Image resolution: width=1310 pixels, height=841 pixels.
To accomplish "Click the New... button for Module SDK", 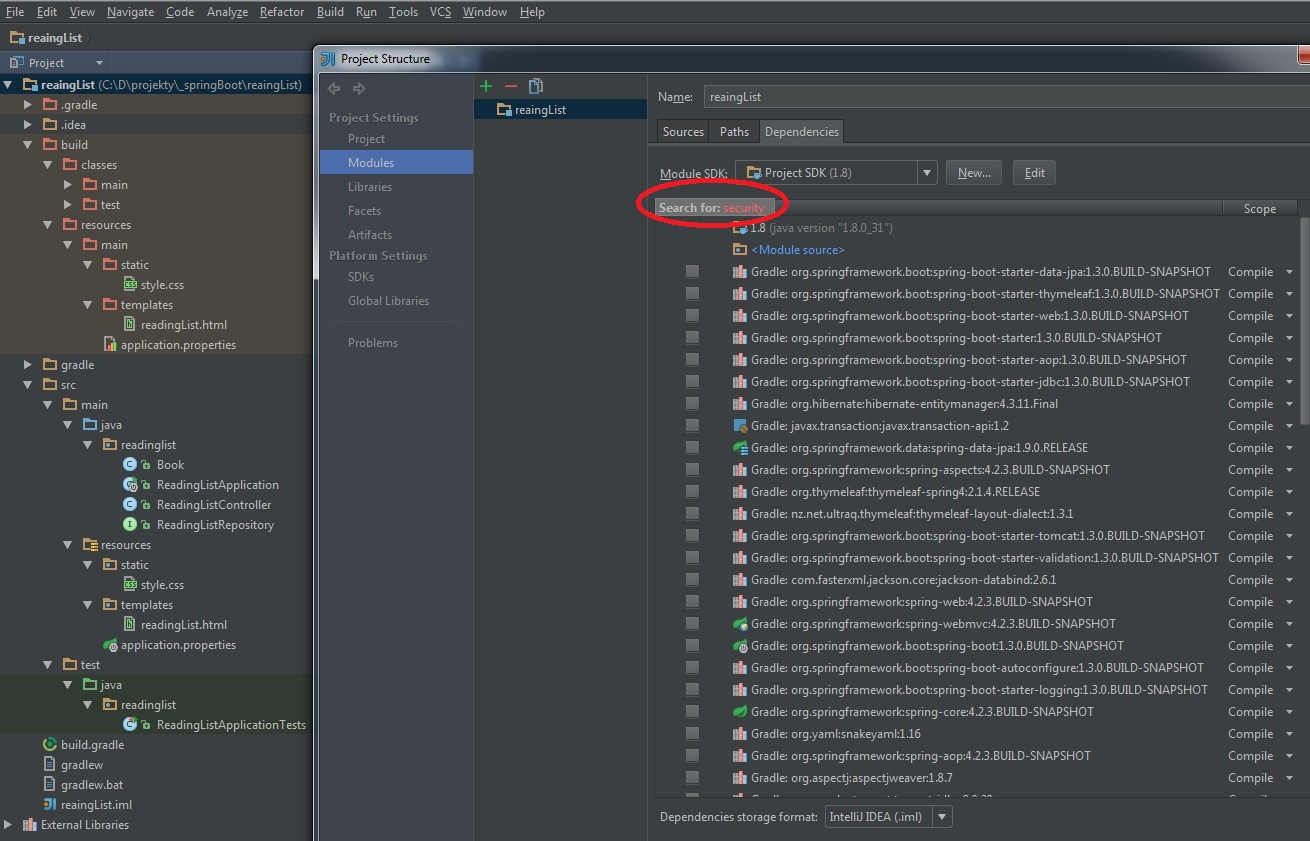I will (974, 173).
